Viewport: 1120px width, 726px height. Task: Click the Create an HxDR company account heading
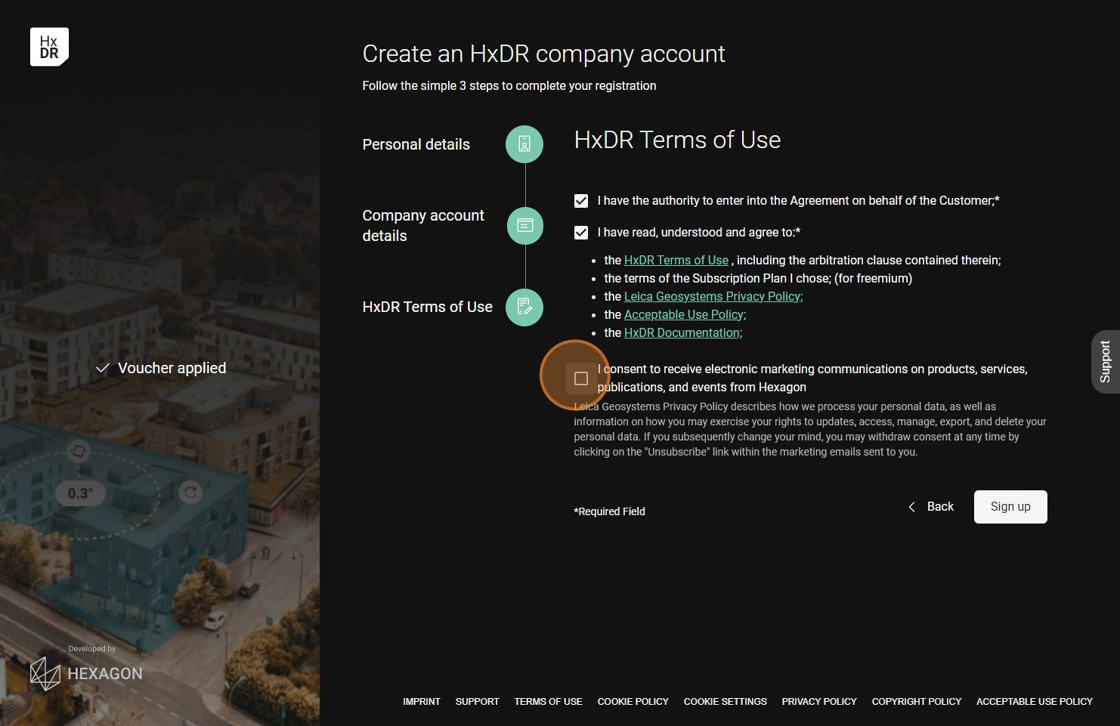pyautogui.click(x=544, y=54)
